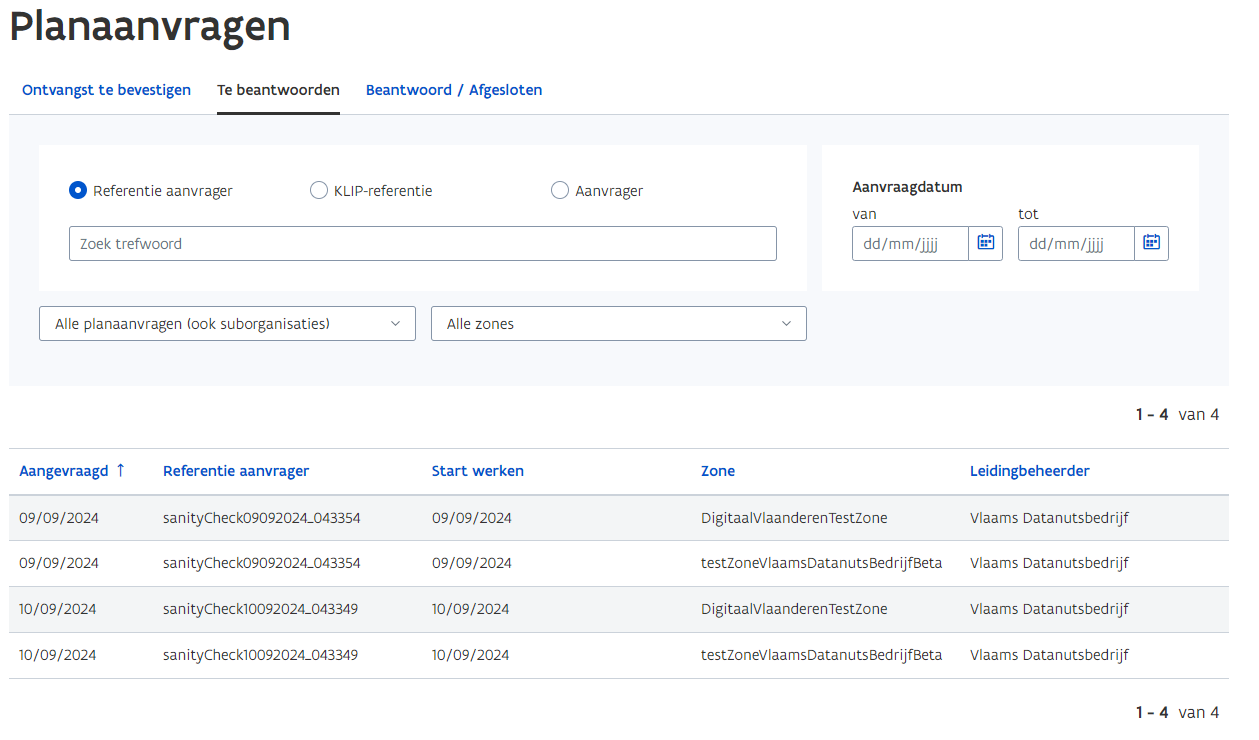Click the Aangevraagd sort arrow
This screenshot has width=1259, height=740.
point(121,471)
